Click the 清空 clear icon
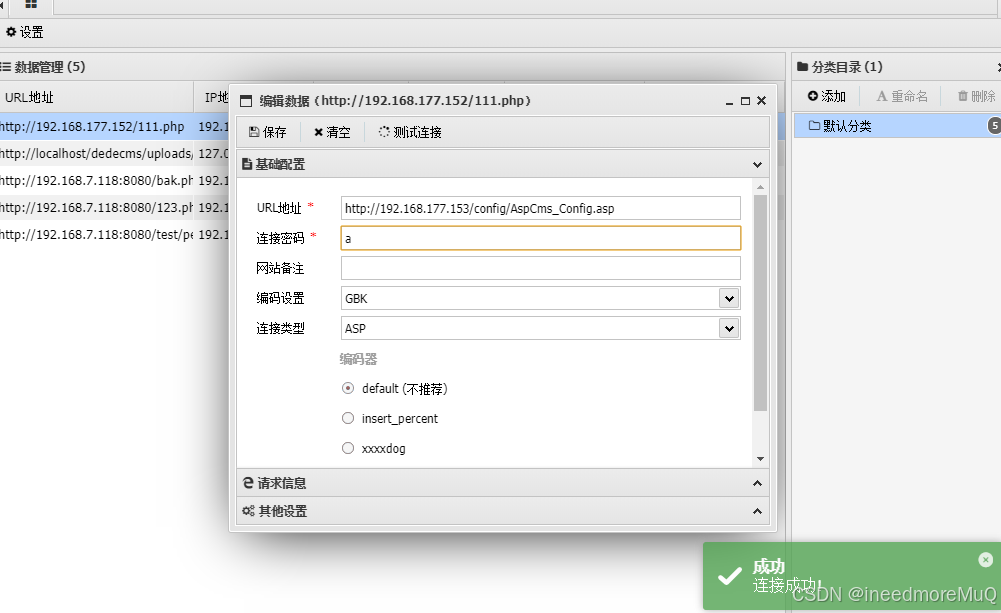 (331, 131)
